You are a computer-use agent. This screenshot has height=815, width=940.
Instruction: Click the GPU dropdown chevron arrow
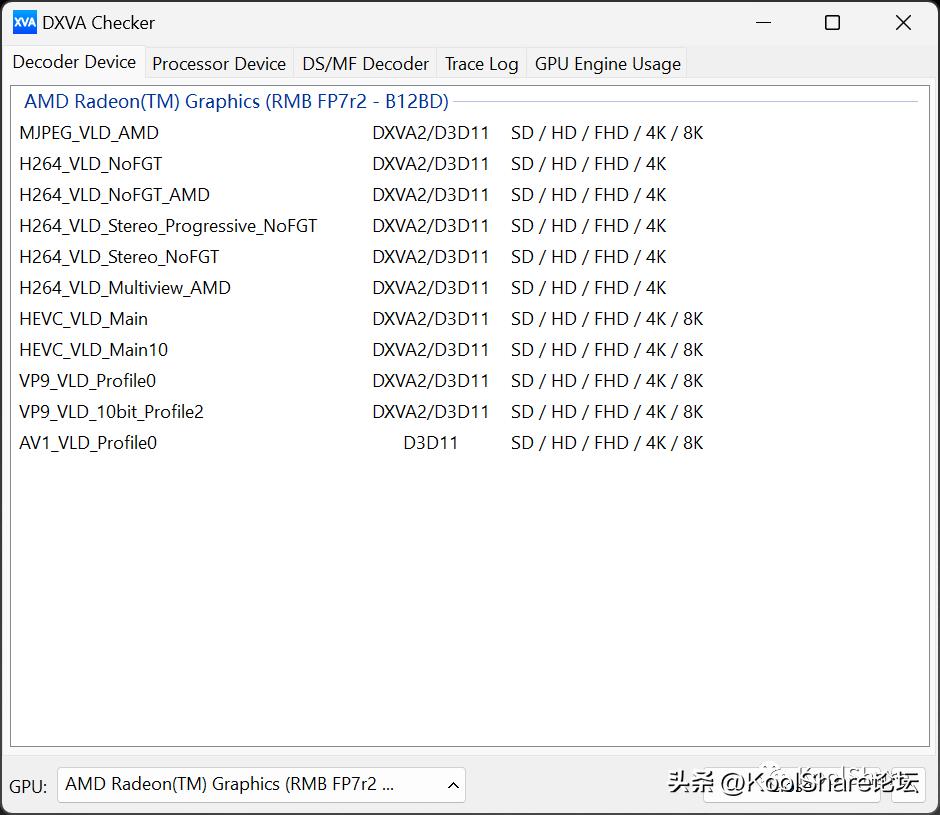click(453, 785)
